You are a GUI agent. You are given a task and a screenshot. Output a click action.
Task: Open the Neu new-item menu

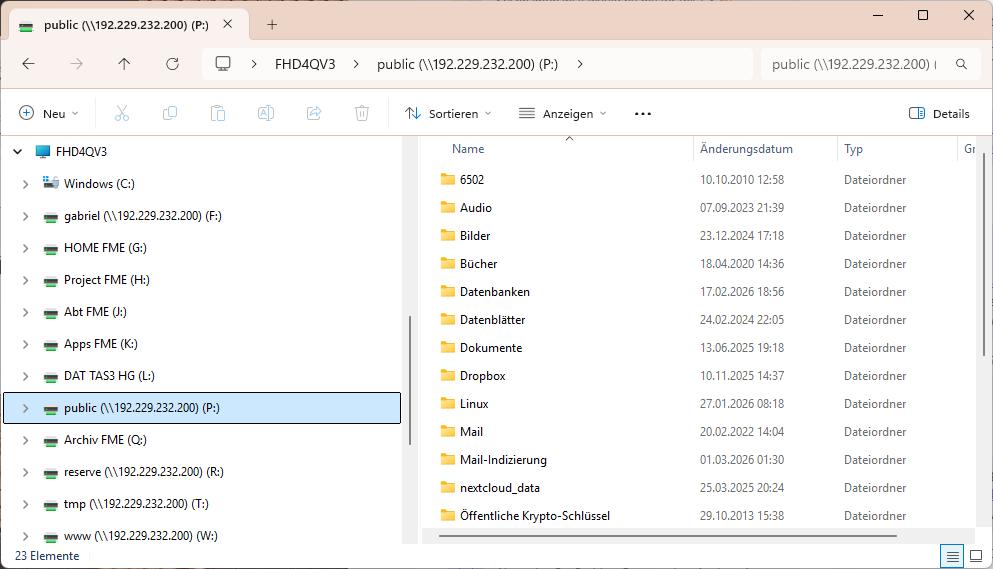pos(48,114)
